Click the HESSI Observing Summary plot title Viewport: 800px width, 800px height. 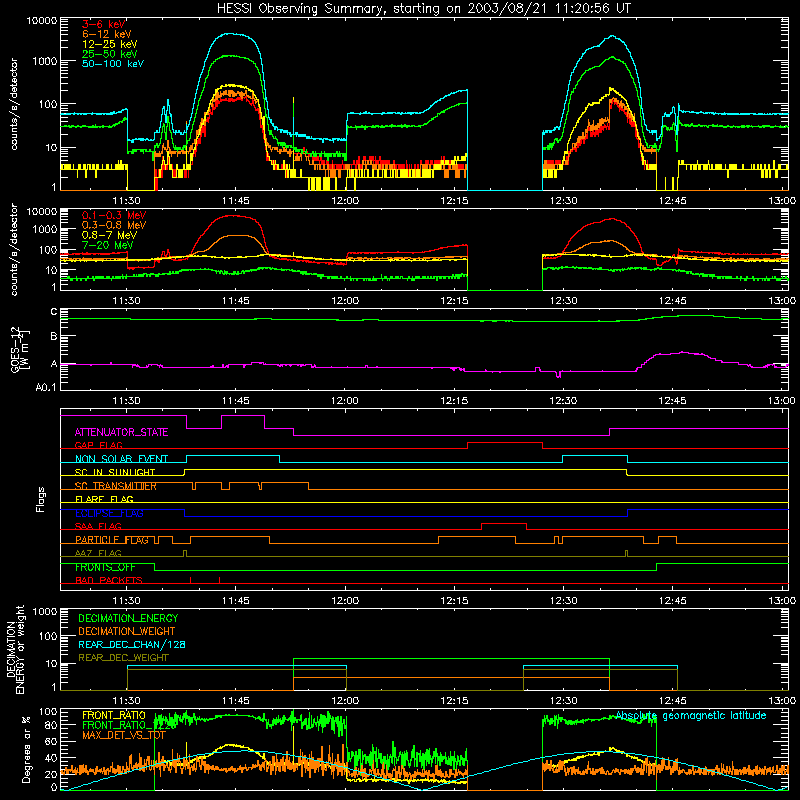(x=423, y=9)
